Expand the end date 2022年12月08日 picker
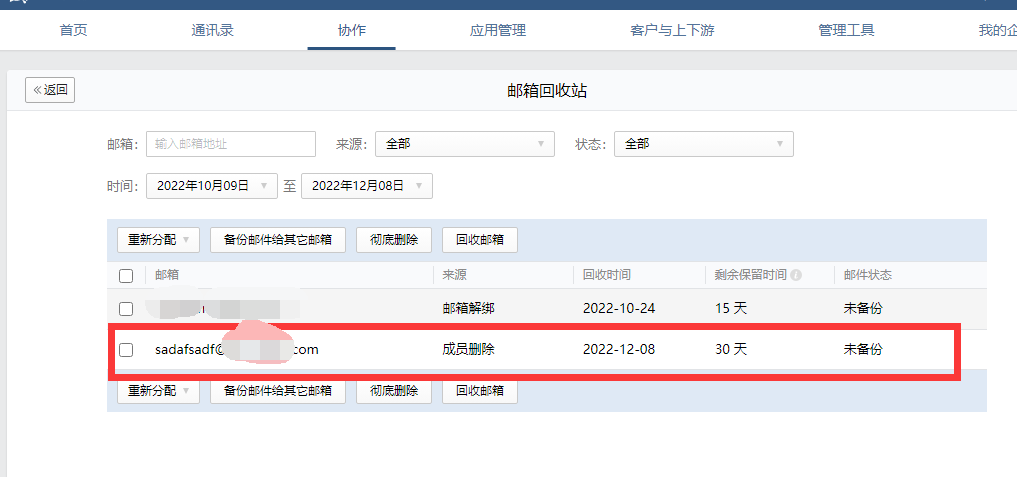The height and width of the screenshot is (477, 1017). (367, 186)
